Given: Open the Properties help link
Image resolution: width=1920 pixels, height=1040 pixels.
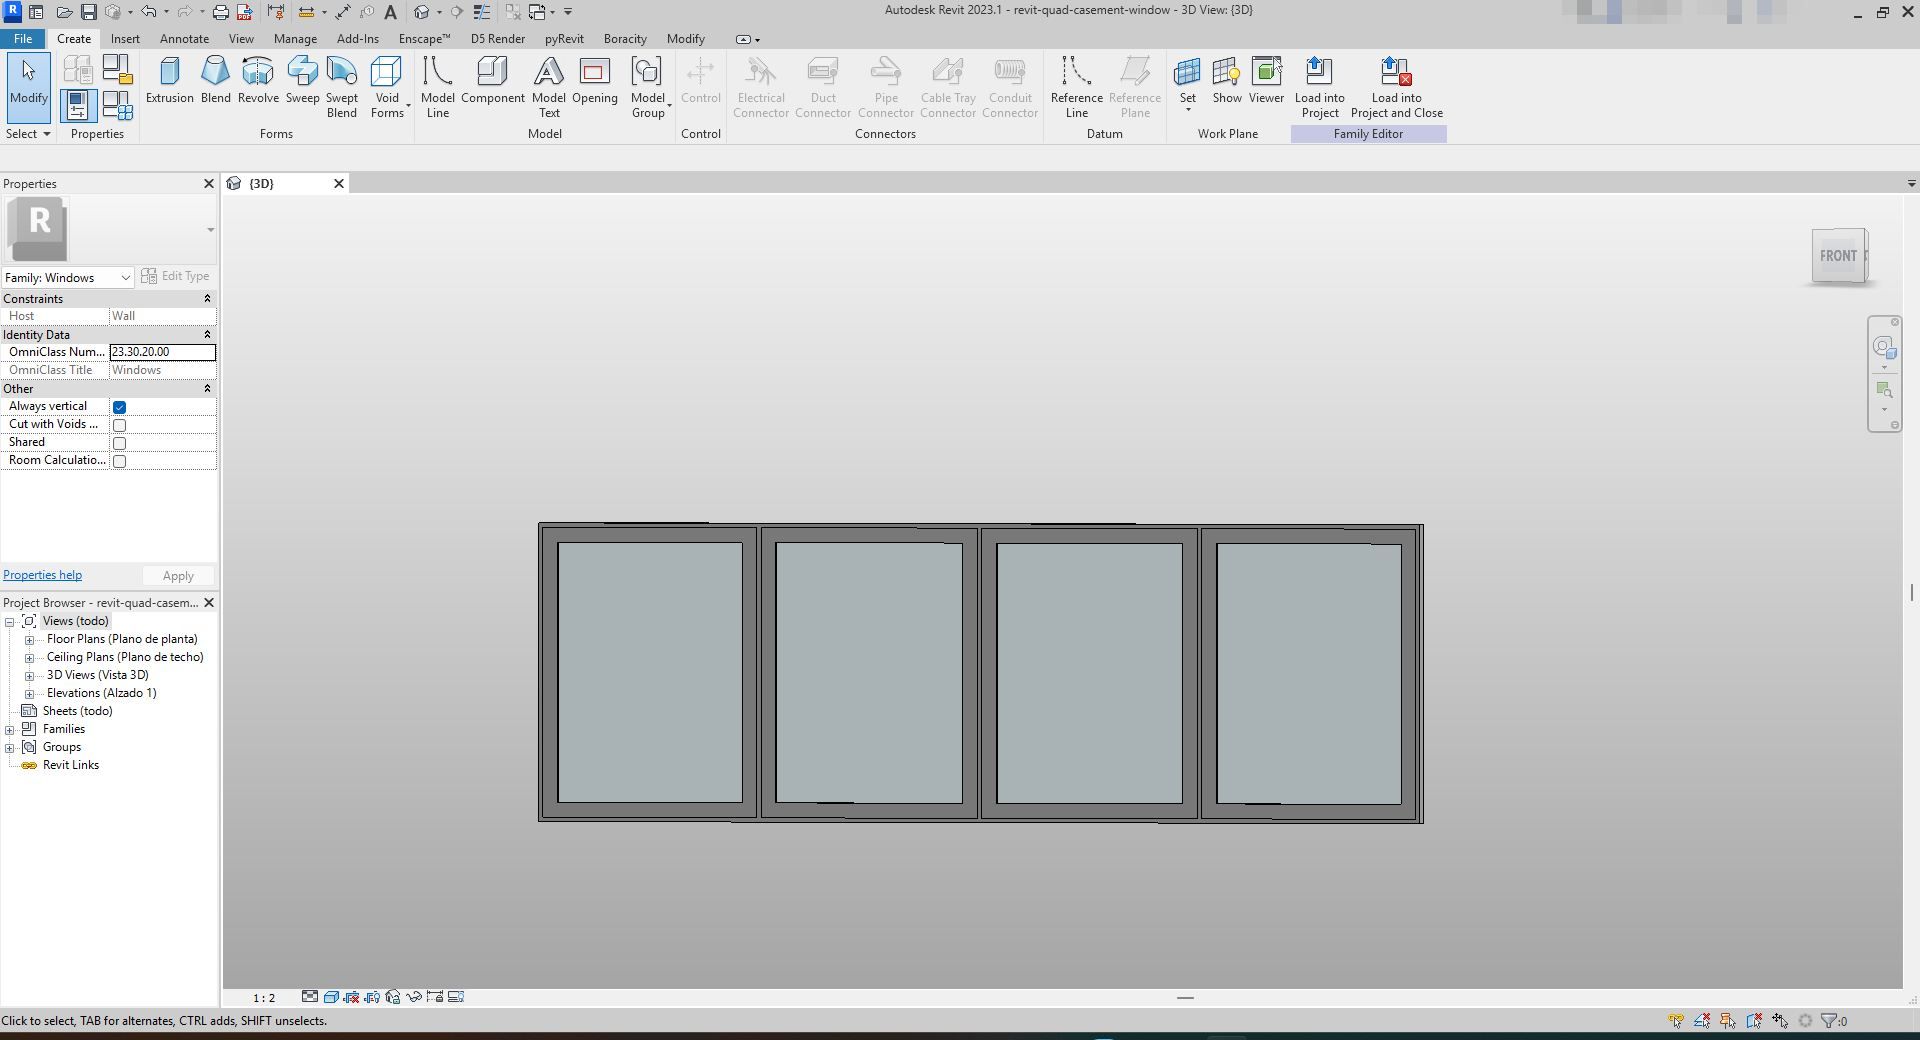Looking at the screenshot, I should 43,575.
